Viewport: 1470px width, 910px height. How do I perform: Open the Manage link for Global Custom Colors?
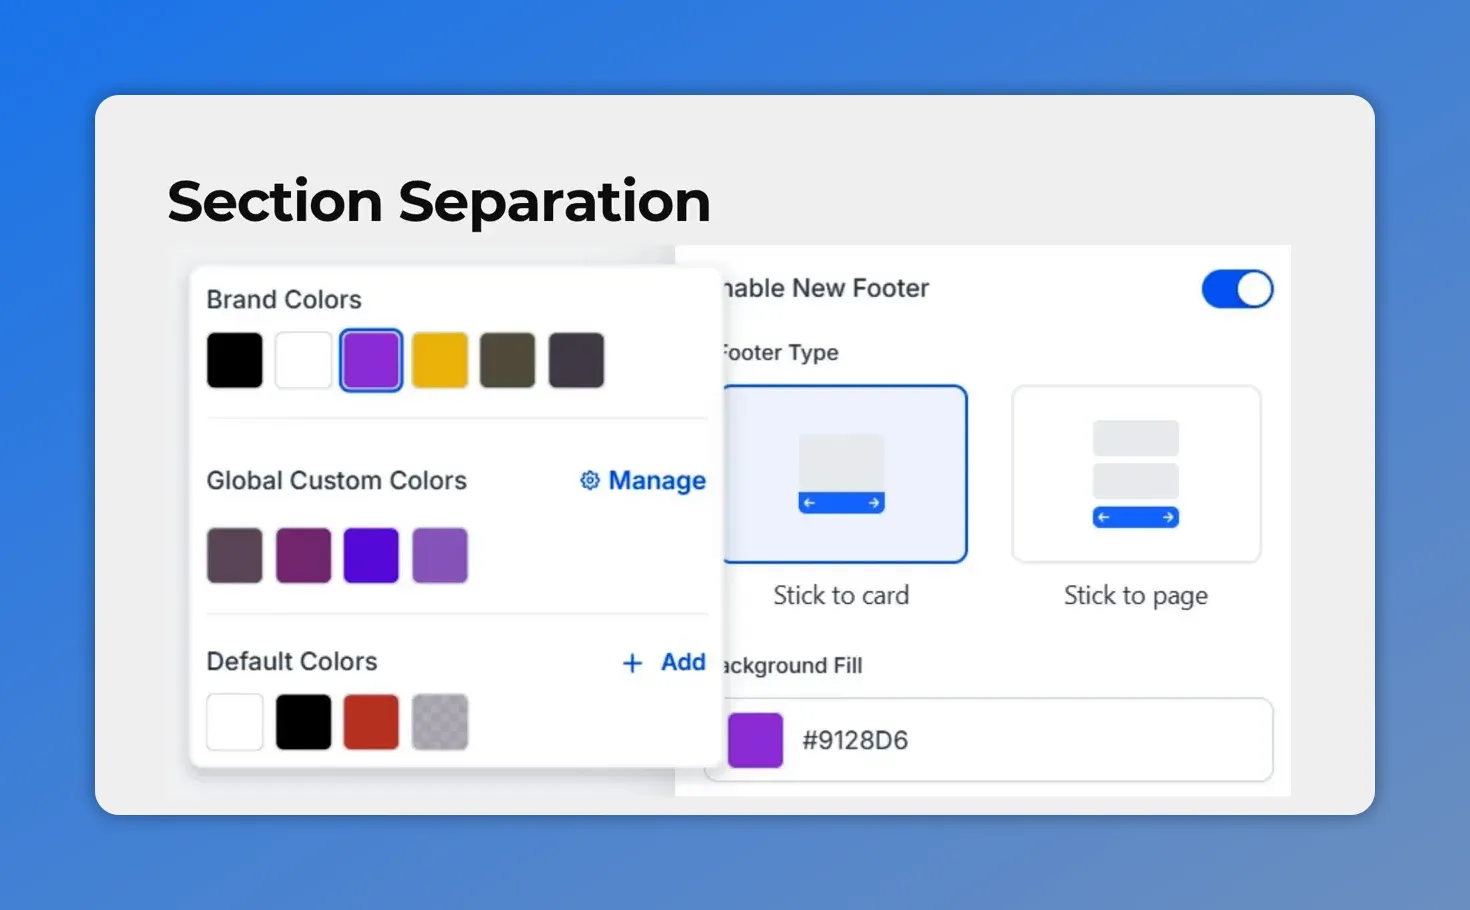(x=657, y=481)
